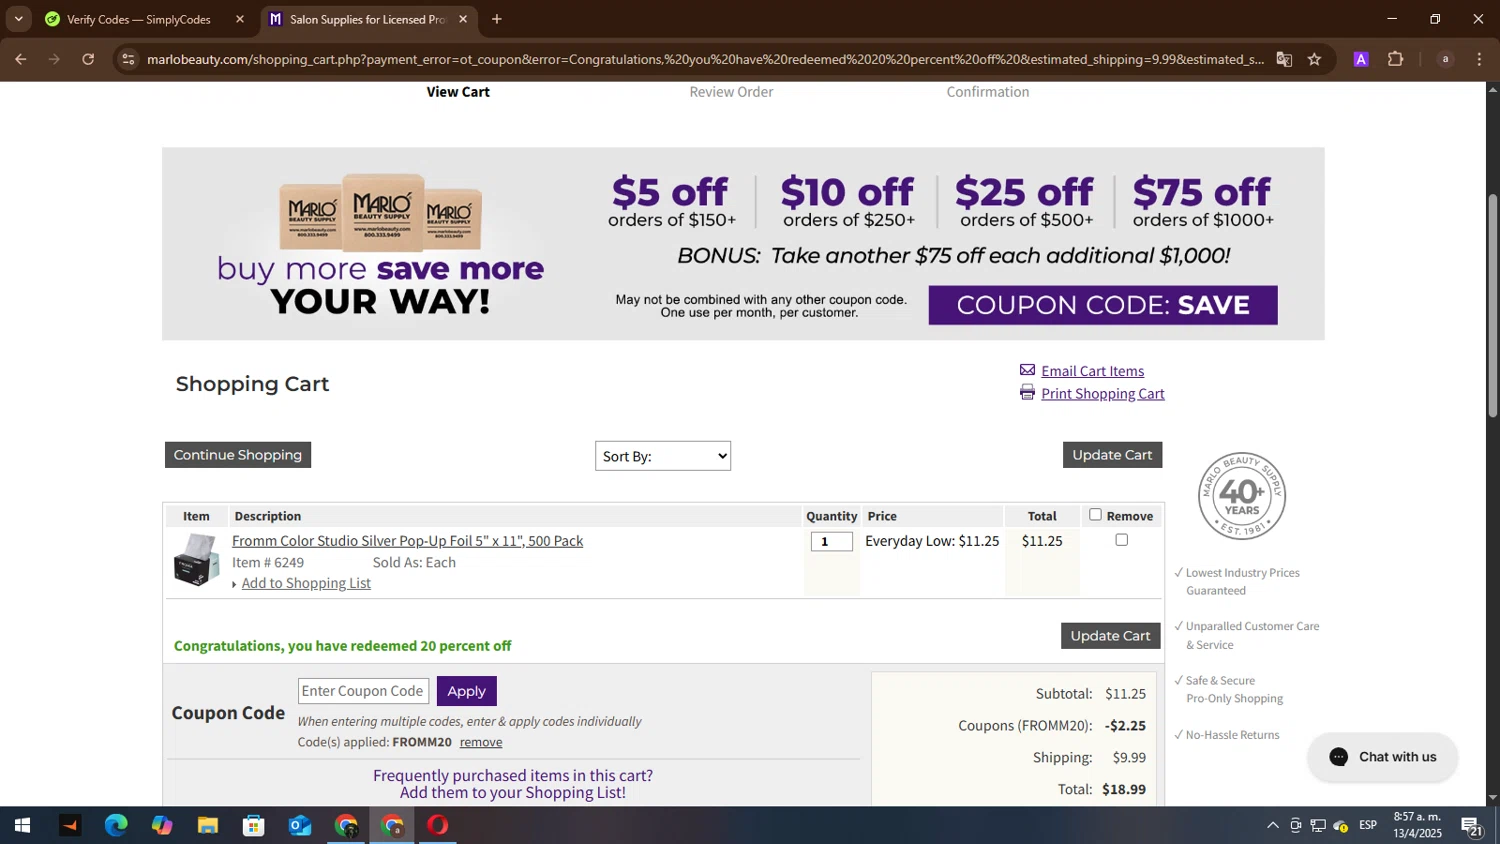The width and height of the screenshot is (1500, 844).
Task: Click the quantity field for Fromm foil
Action: pos(832,541)
